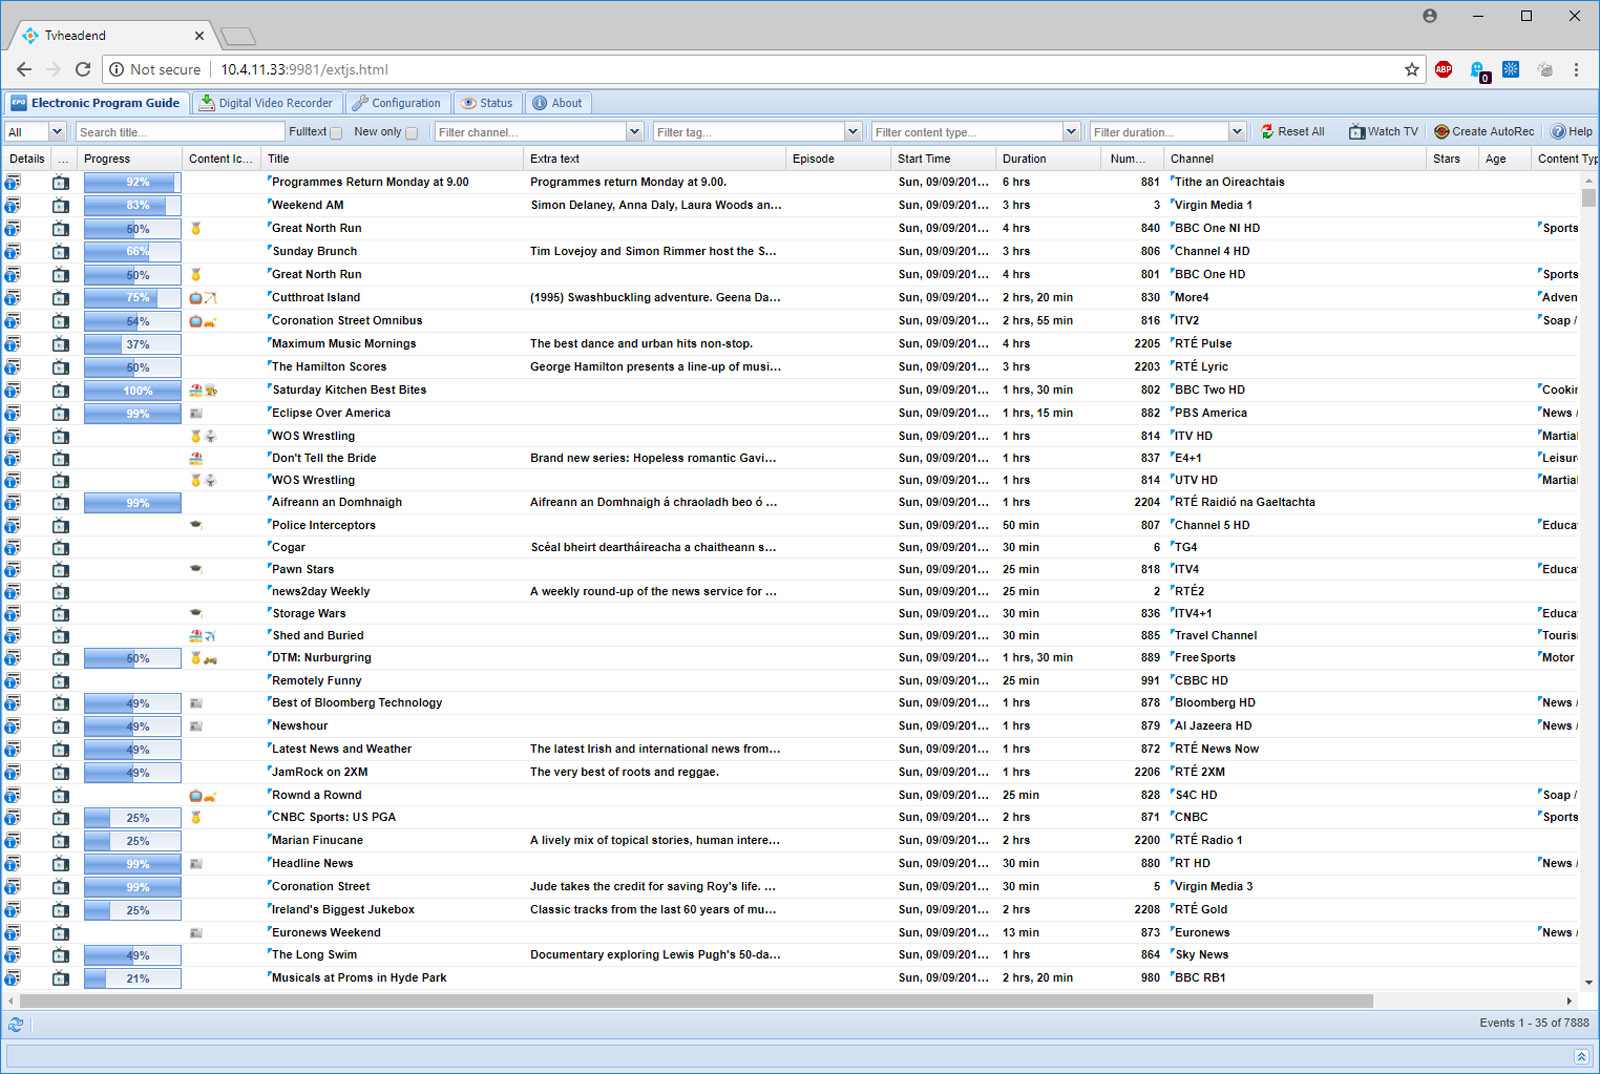Open the All view level dropdown
The image size is (1600, 1074).
pyautogui.click(x=57, y=132)
